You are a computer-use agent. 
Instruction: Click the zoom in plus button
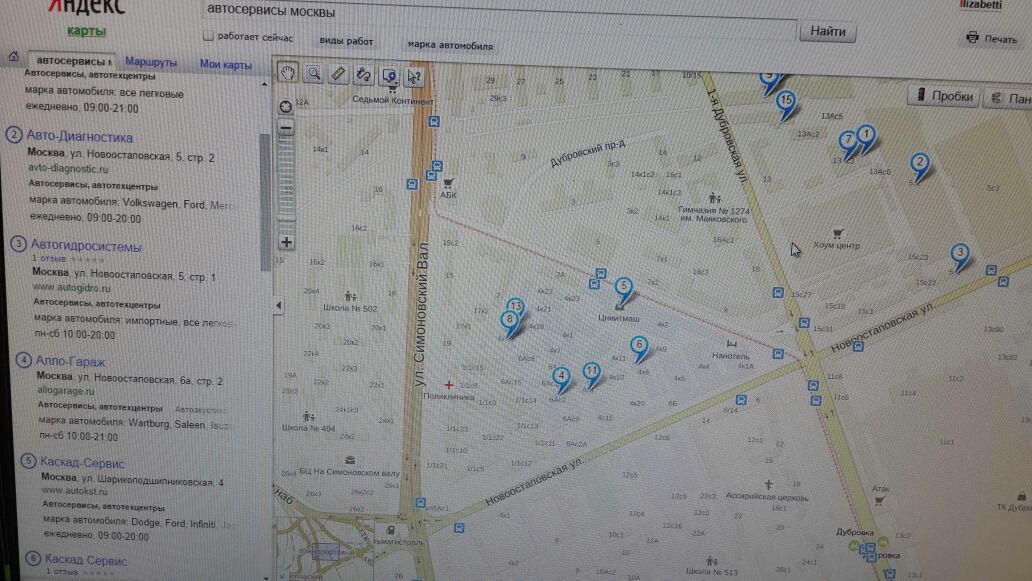pos(286,242)
